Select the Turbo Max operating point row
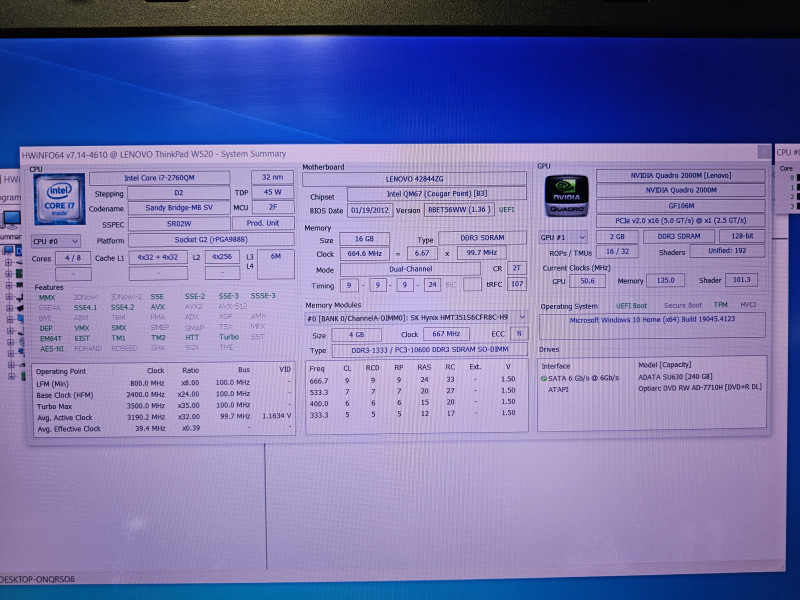 click(x=163, y=406)
